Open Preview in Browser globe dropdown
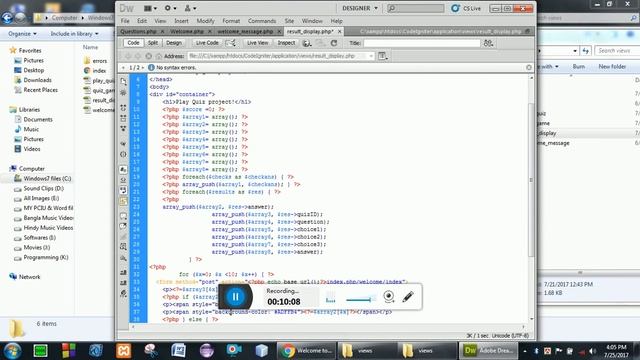 click(x=307, y=43)
